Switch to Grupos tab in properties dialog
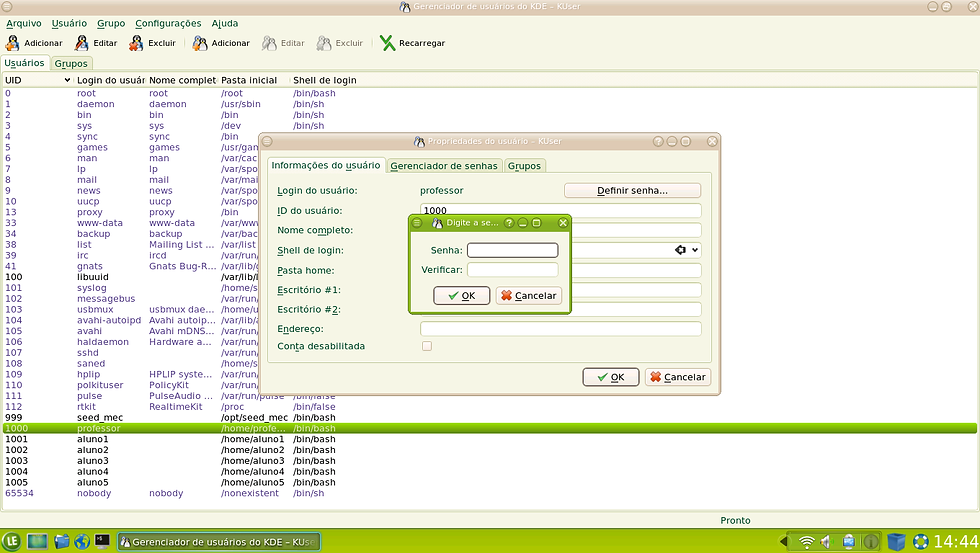The image size is (980, 553). click(524, 166)
